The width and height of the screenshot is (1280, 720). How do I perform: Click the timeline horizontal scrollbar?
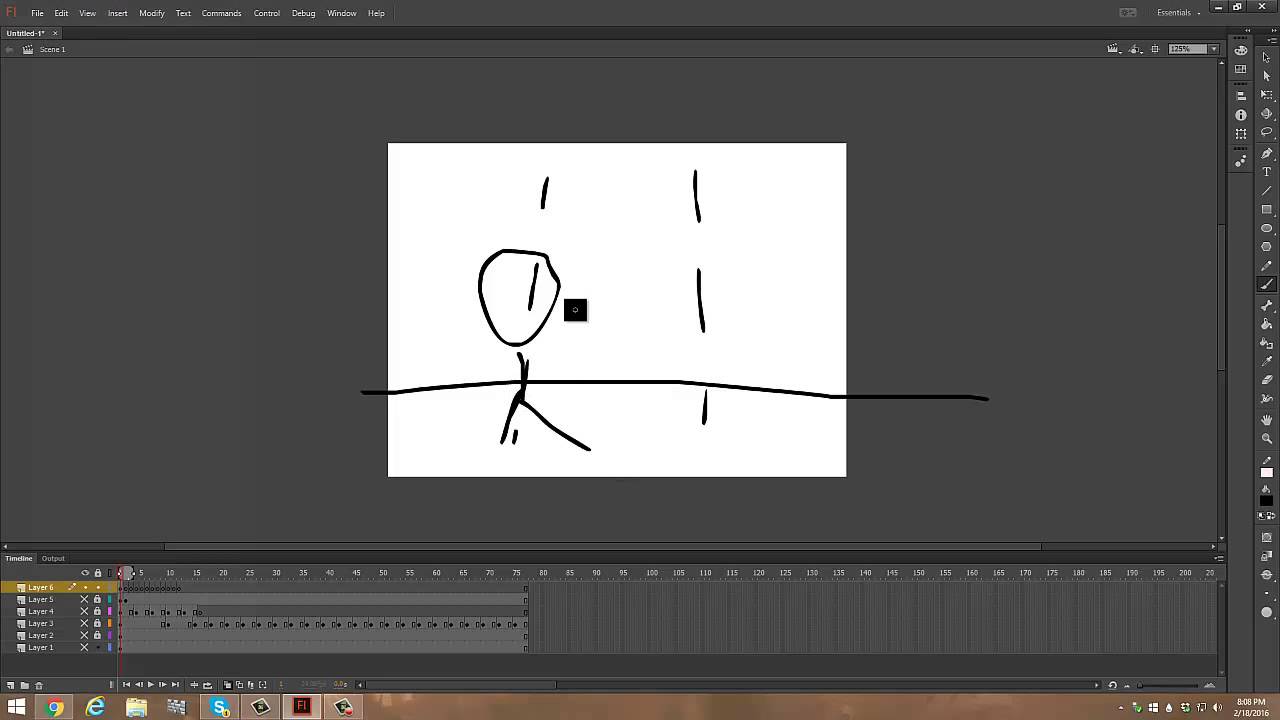coord(457,685)
